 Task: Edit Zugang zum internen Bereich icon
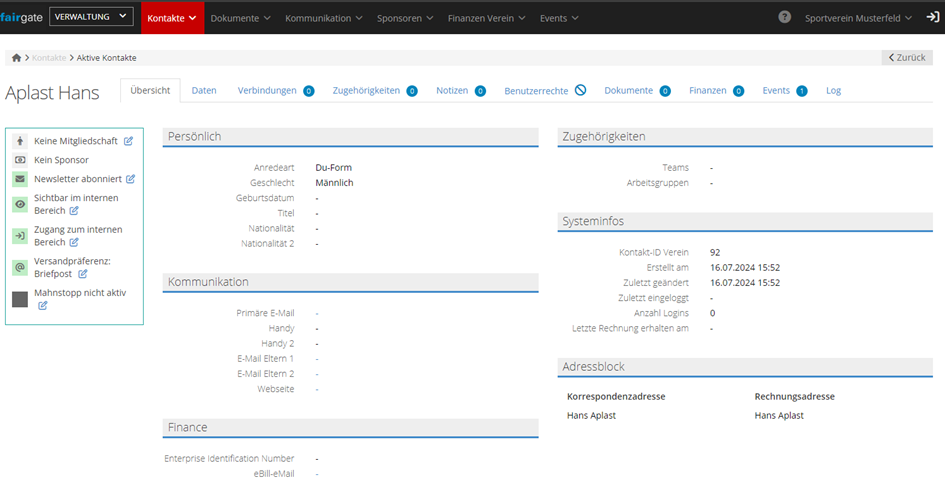point(74,242)
